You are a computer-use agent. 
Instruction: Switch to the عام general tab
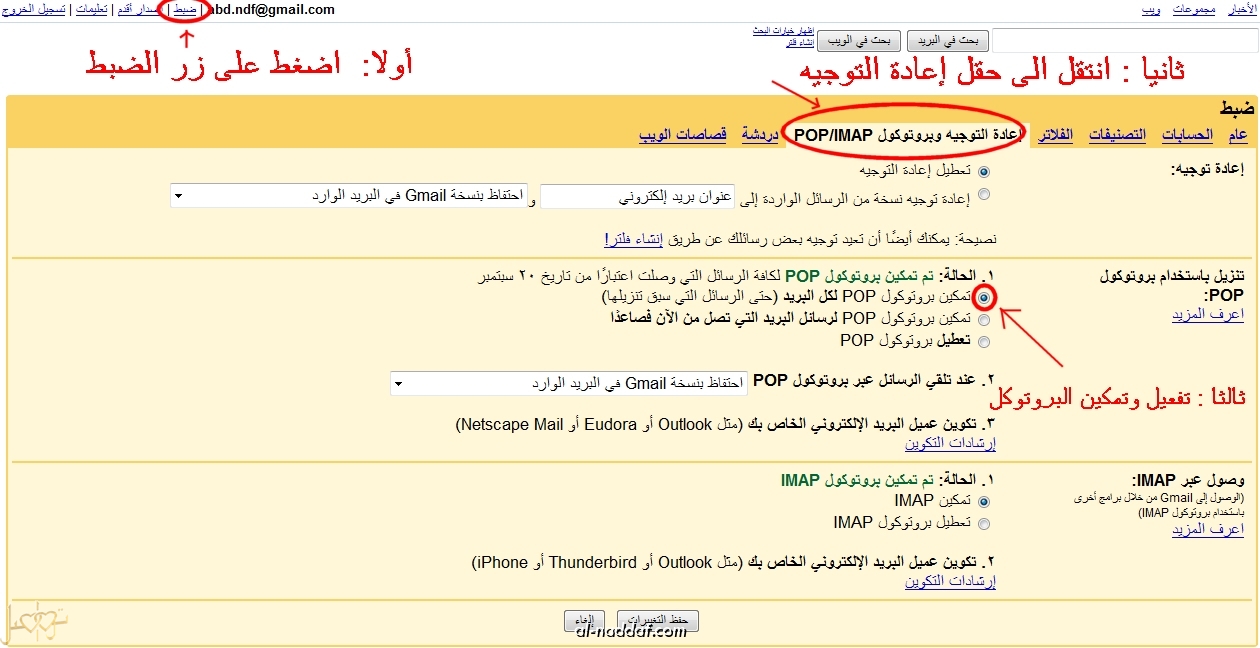click(x=1238, y=135)
